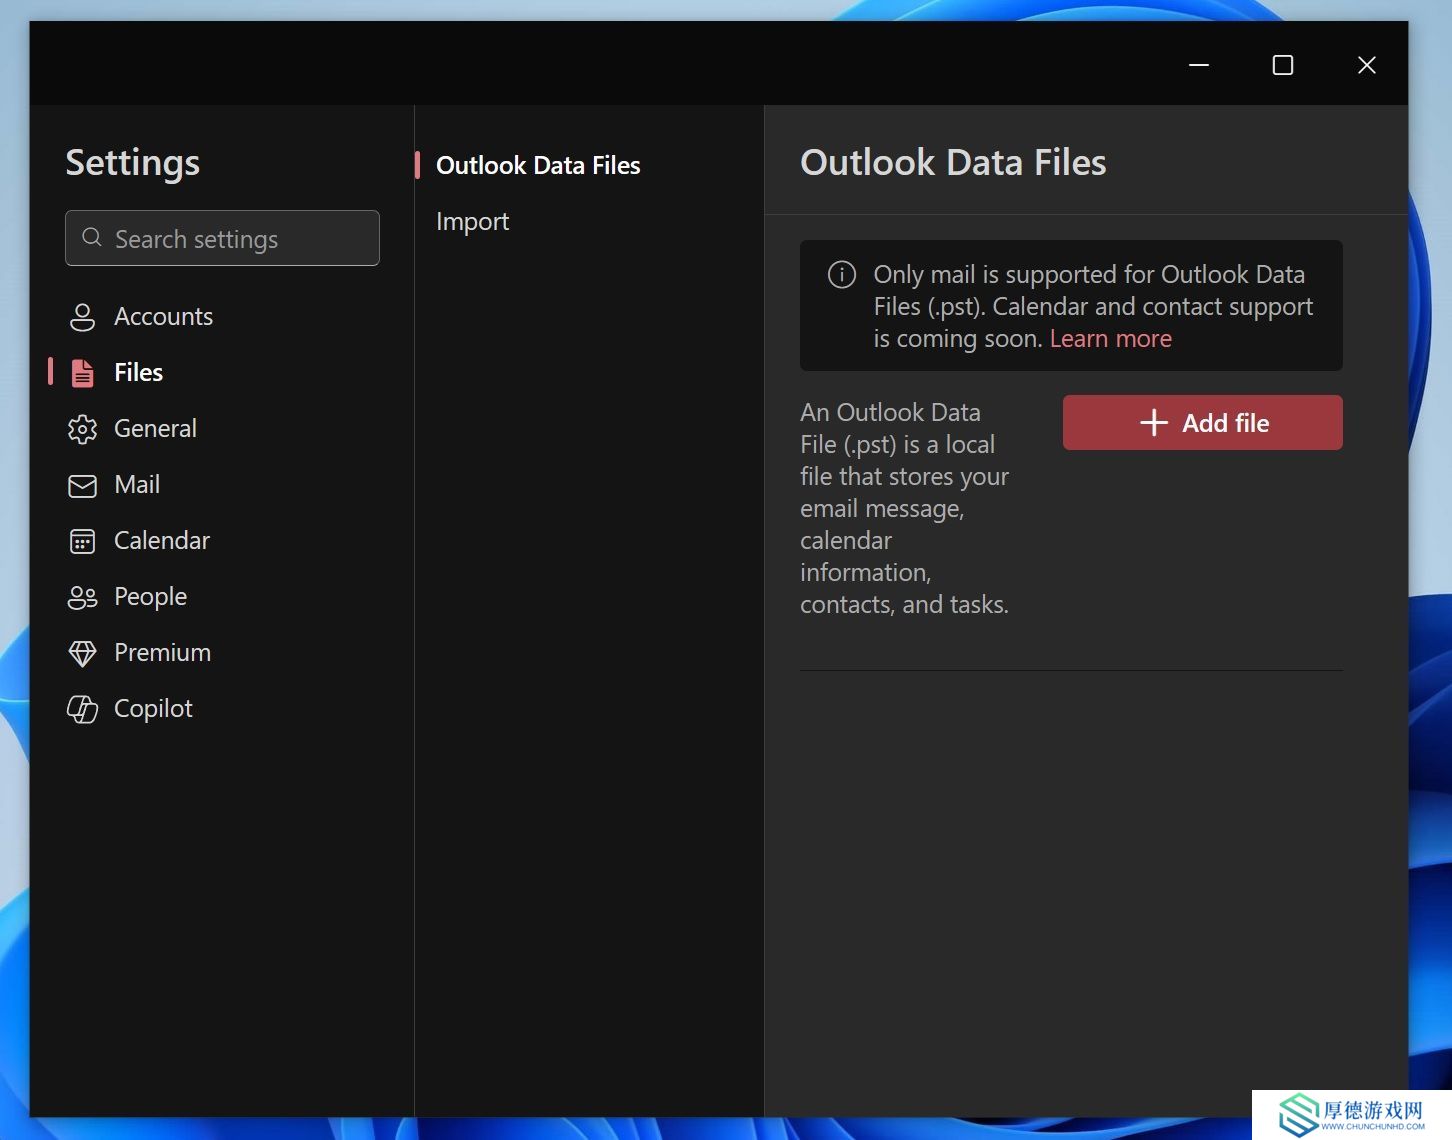Click the Premium diamond icon
The image size is (1452, 1140).
(82, 653)
